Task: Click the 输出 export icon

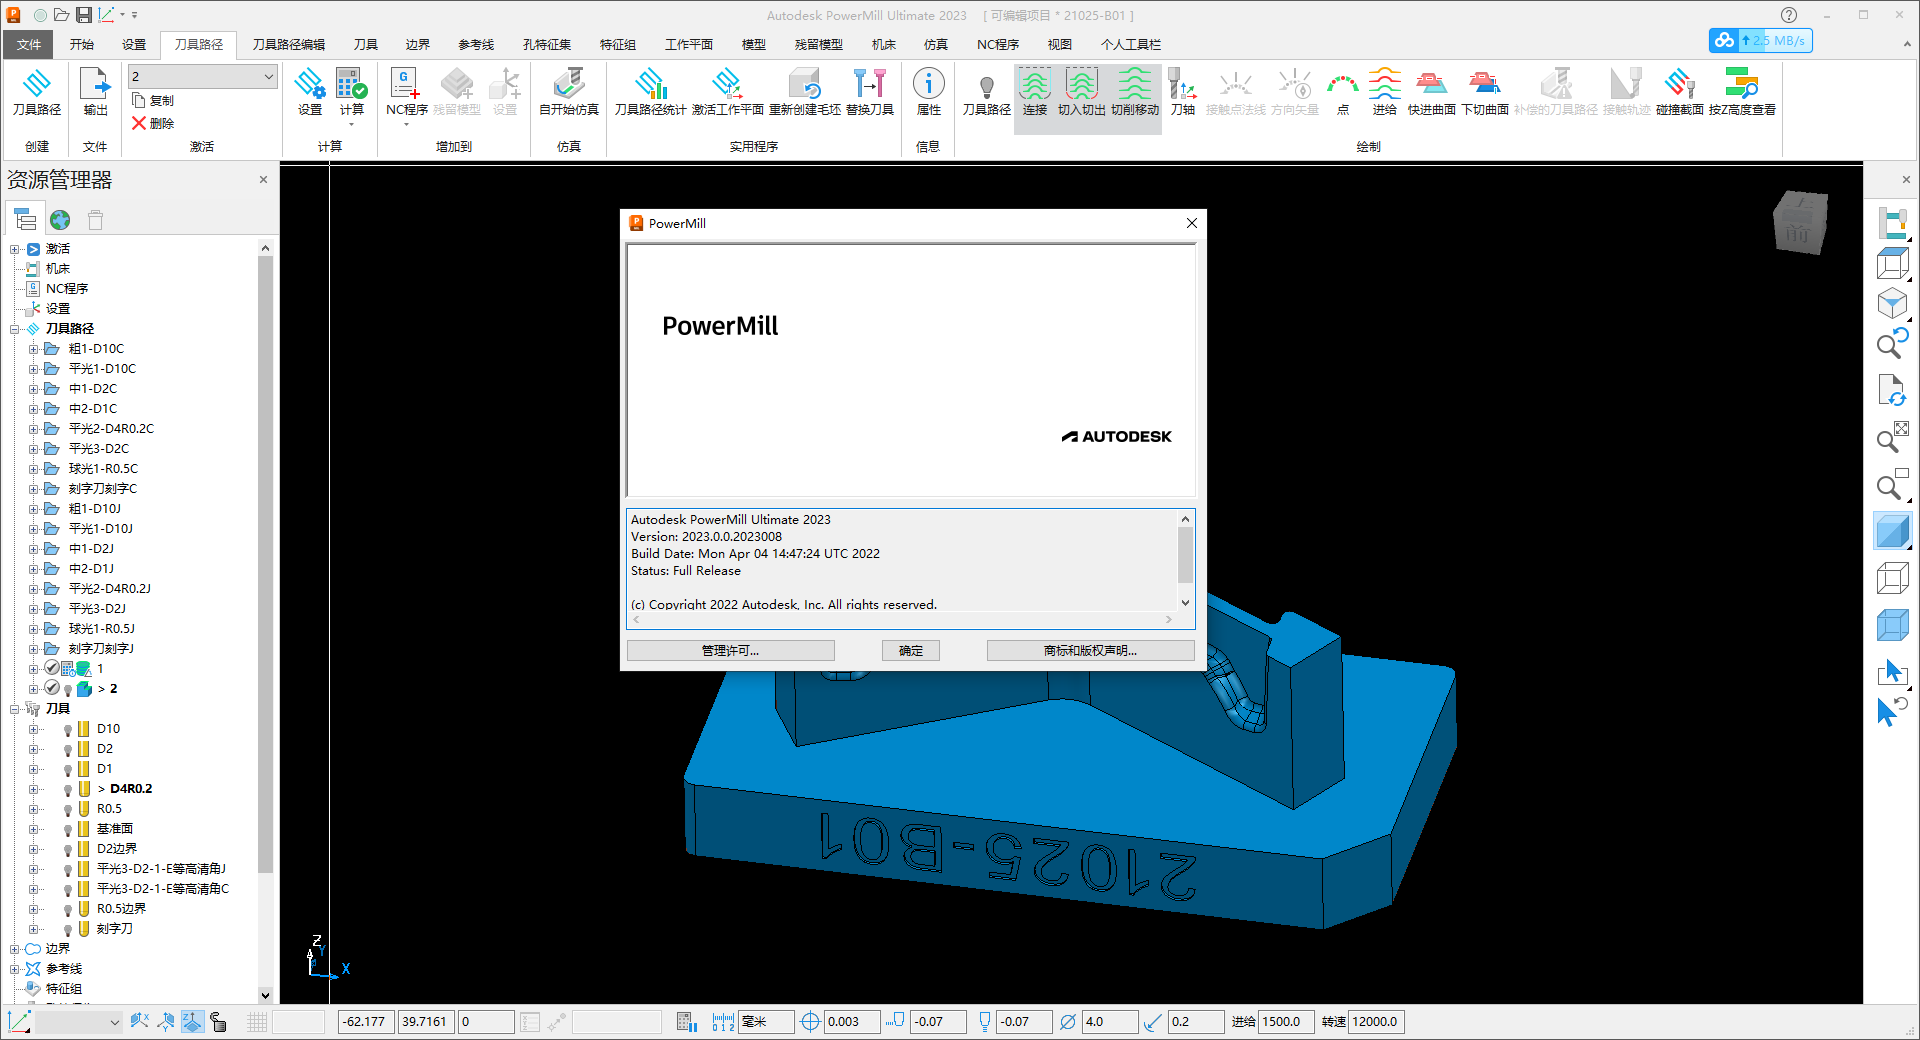Action: click(95, 92)
